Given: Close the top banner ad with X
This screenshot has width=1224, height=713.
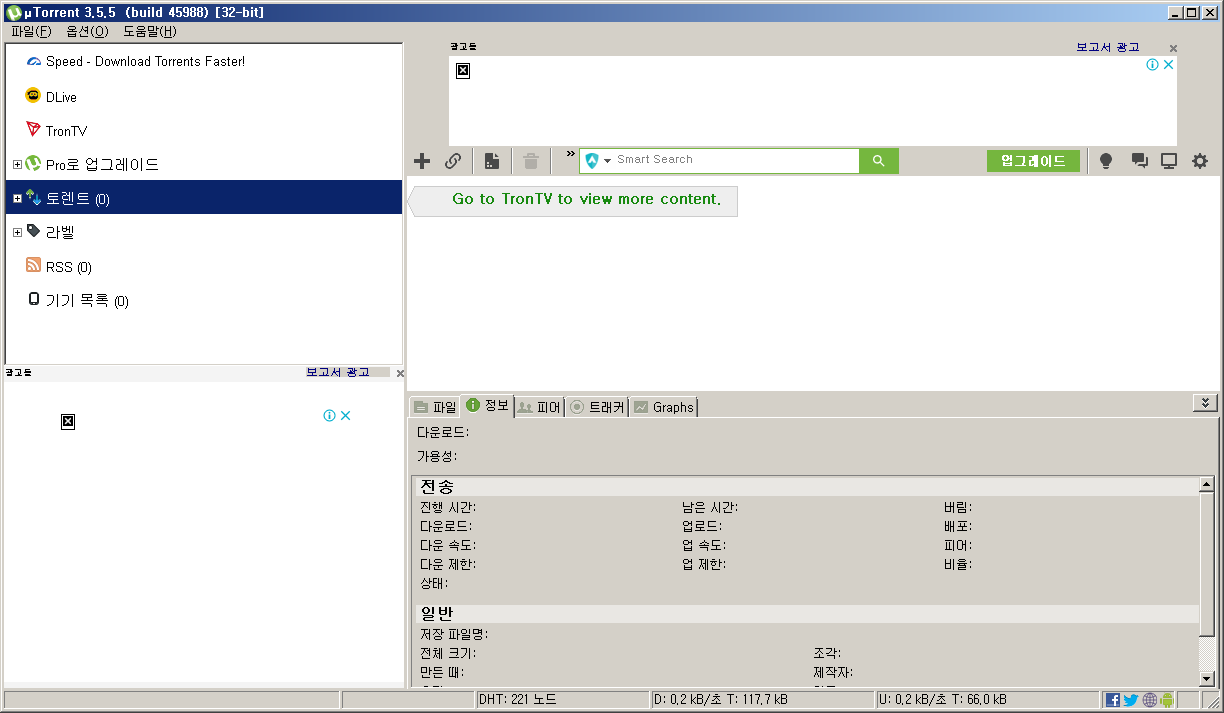Looking at the screenshot, I should (x=1174, y=48).
